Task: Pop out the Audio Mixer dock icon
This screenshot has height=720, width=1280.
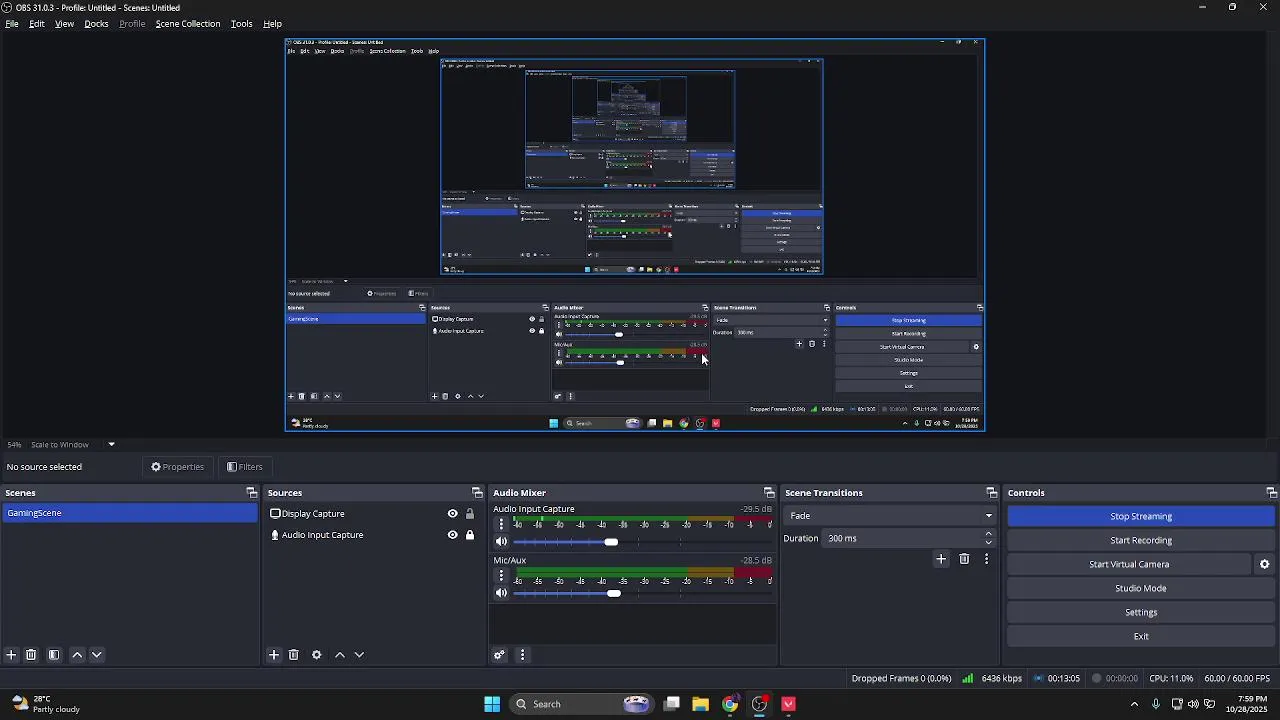Action: point(769,493)
